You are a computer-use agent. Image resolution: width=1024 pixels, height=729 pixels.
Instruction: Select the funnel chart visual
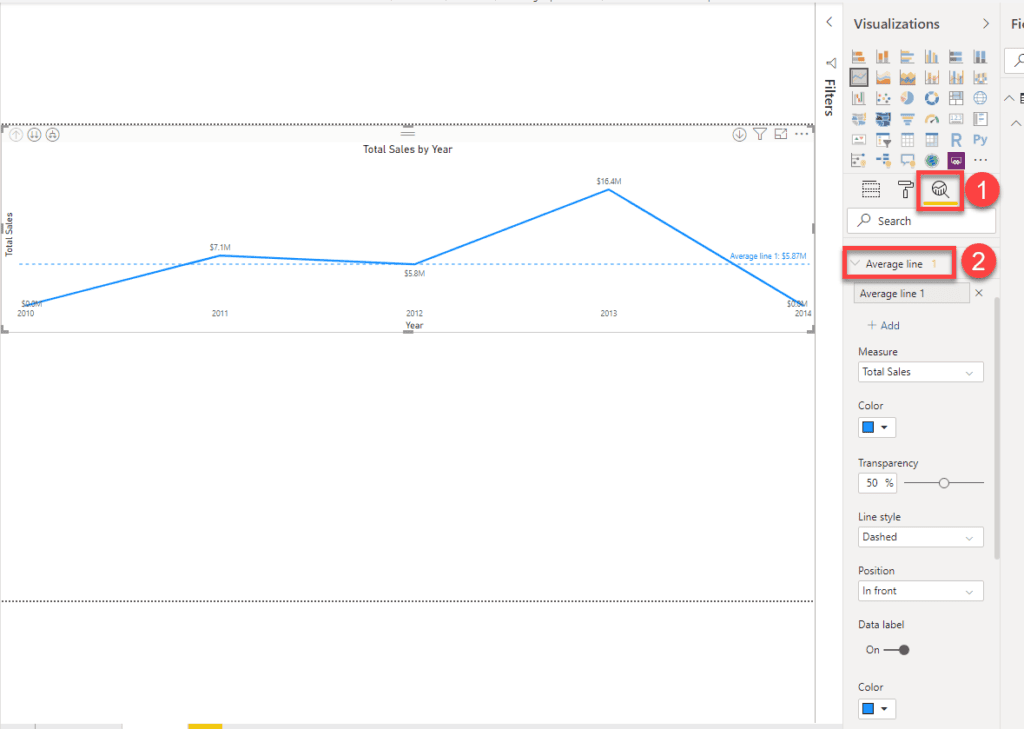pos(907,119)
